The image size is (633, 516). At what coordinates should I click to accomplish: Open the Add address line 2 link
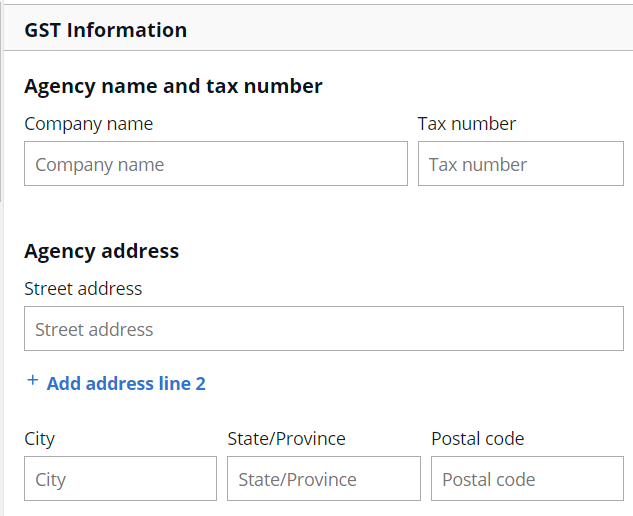pyautogui.click(x=126, y=384)
